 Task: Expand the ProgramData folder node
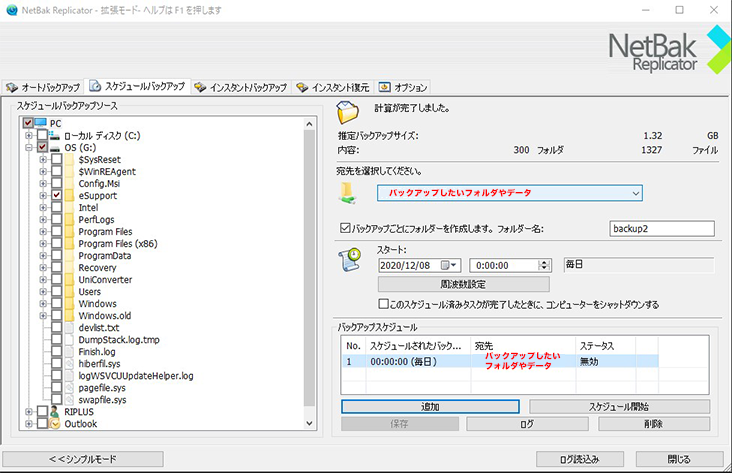point(43,255)
